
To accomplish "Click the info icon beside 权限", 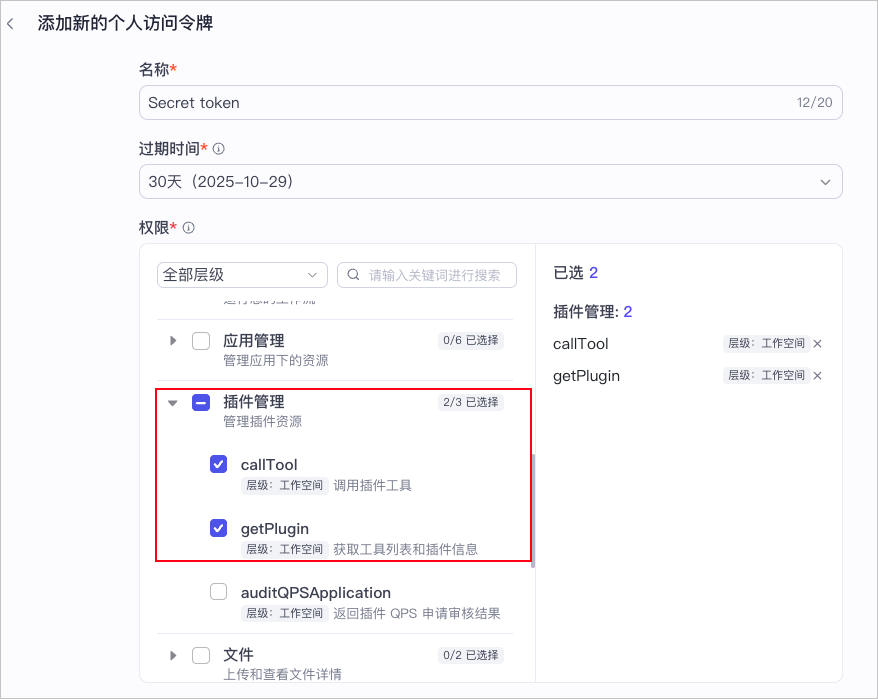I will click(189, 227).
